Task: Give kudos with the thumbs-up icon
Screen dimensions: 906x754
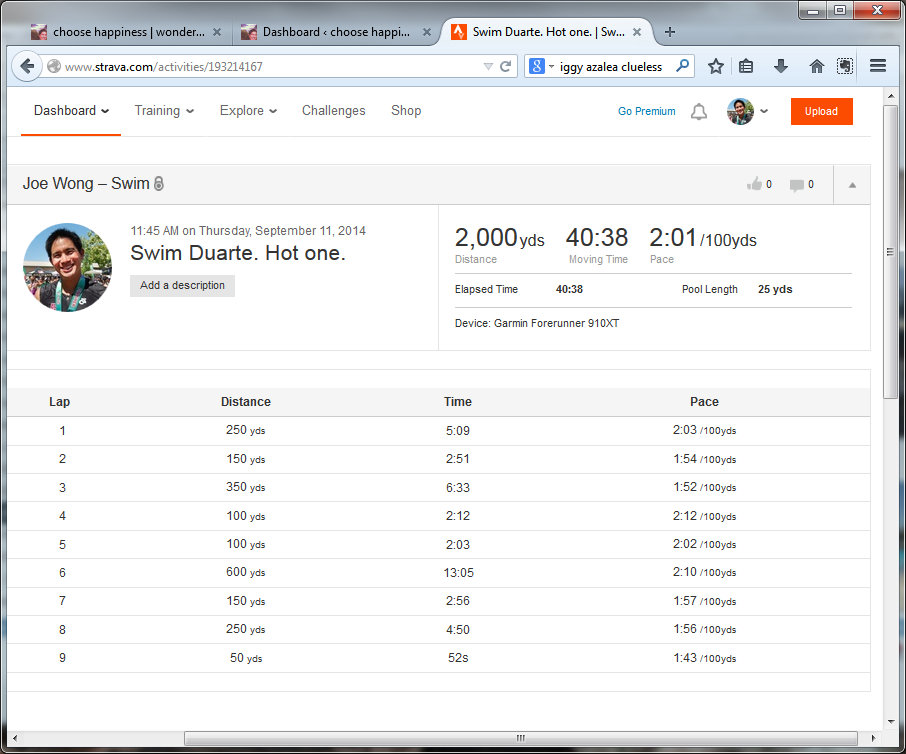Action: (x=754, y=184)
